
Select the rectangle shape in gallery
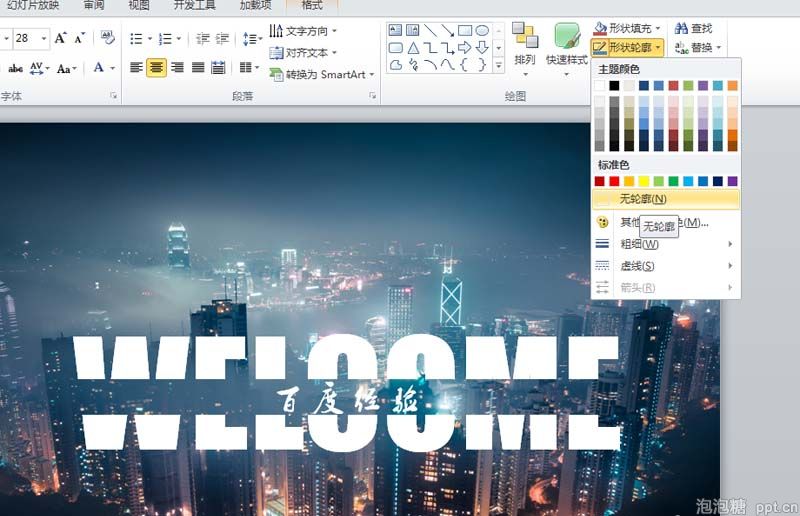[464, 31]
